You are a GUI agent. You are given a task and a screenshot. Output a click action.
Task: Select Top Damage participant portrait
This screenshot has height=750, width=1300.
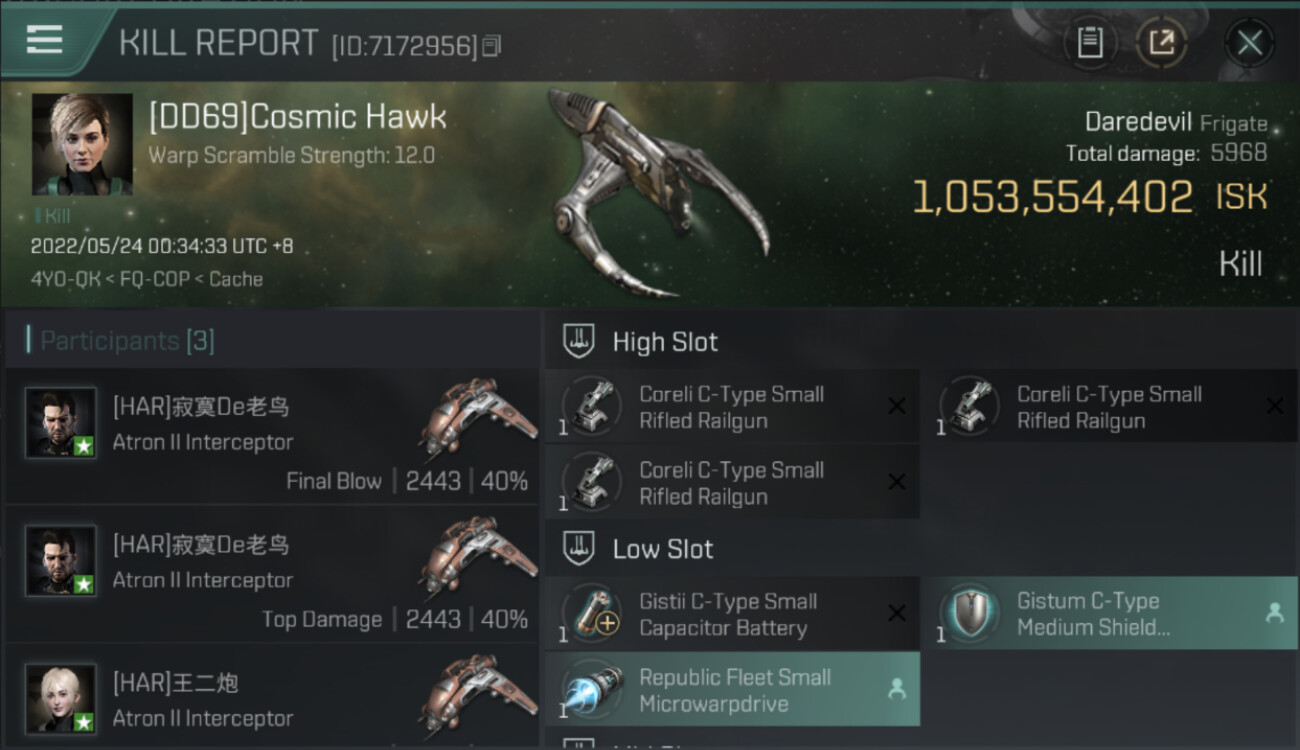(61, 561)
